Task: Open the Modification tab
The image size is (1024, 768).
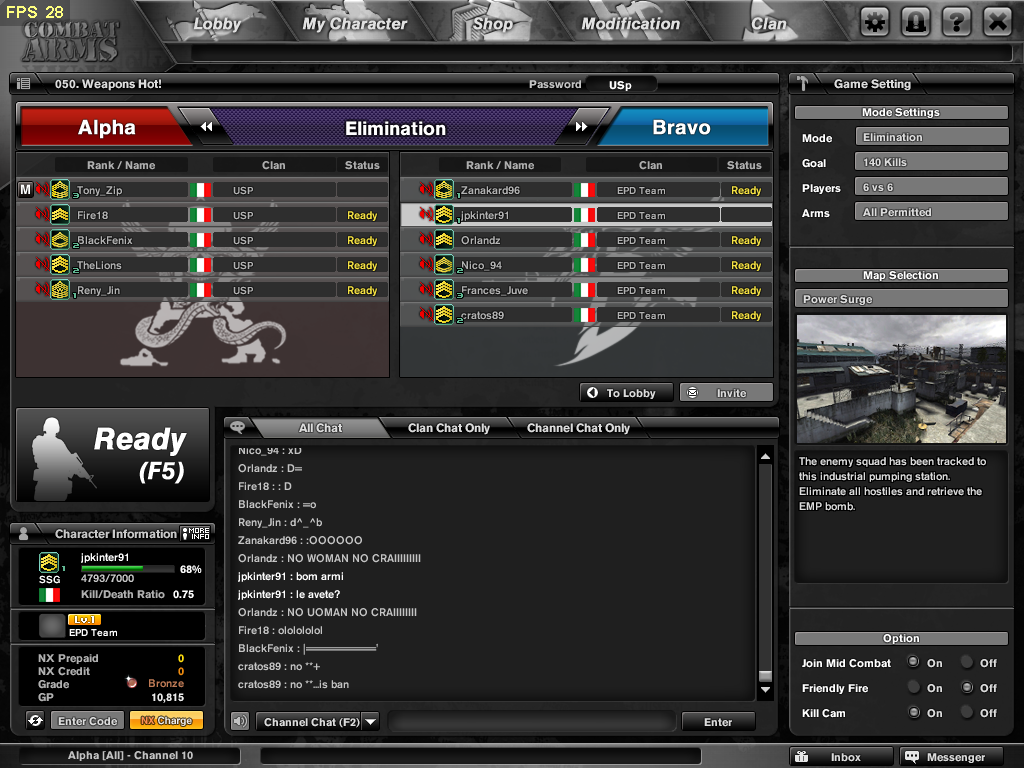Action: point(631,24)
